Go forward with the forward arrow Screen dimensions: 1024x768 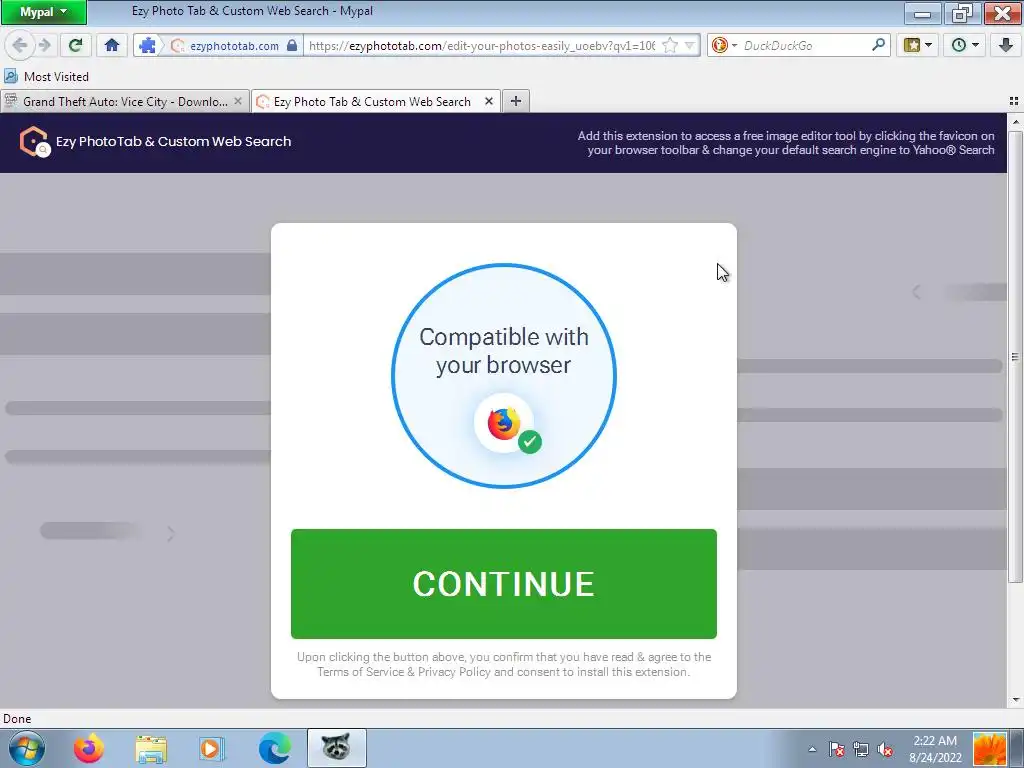44,45
